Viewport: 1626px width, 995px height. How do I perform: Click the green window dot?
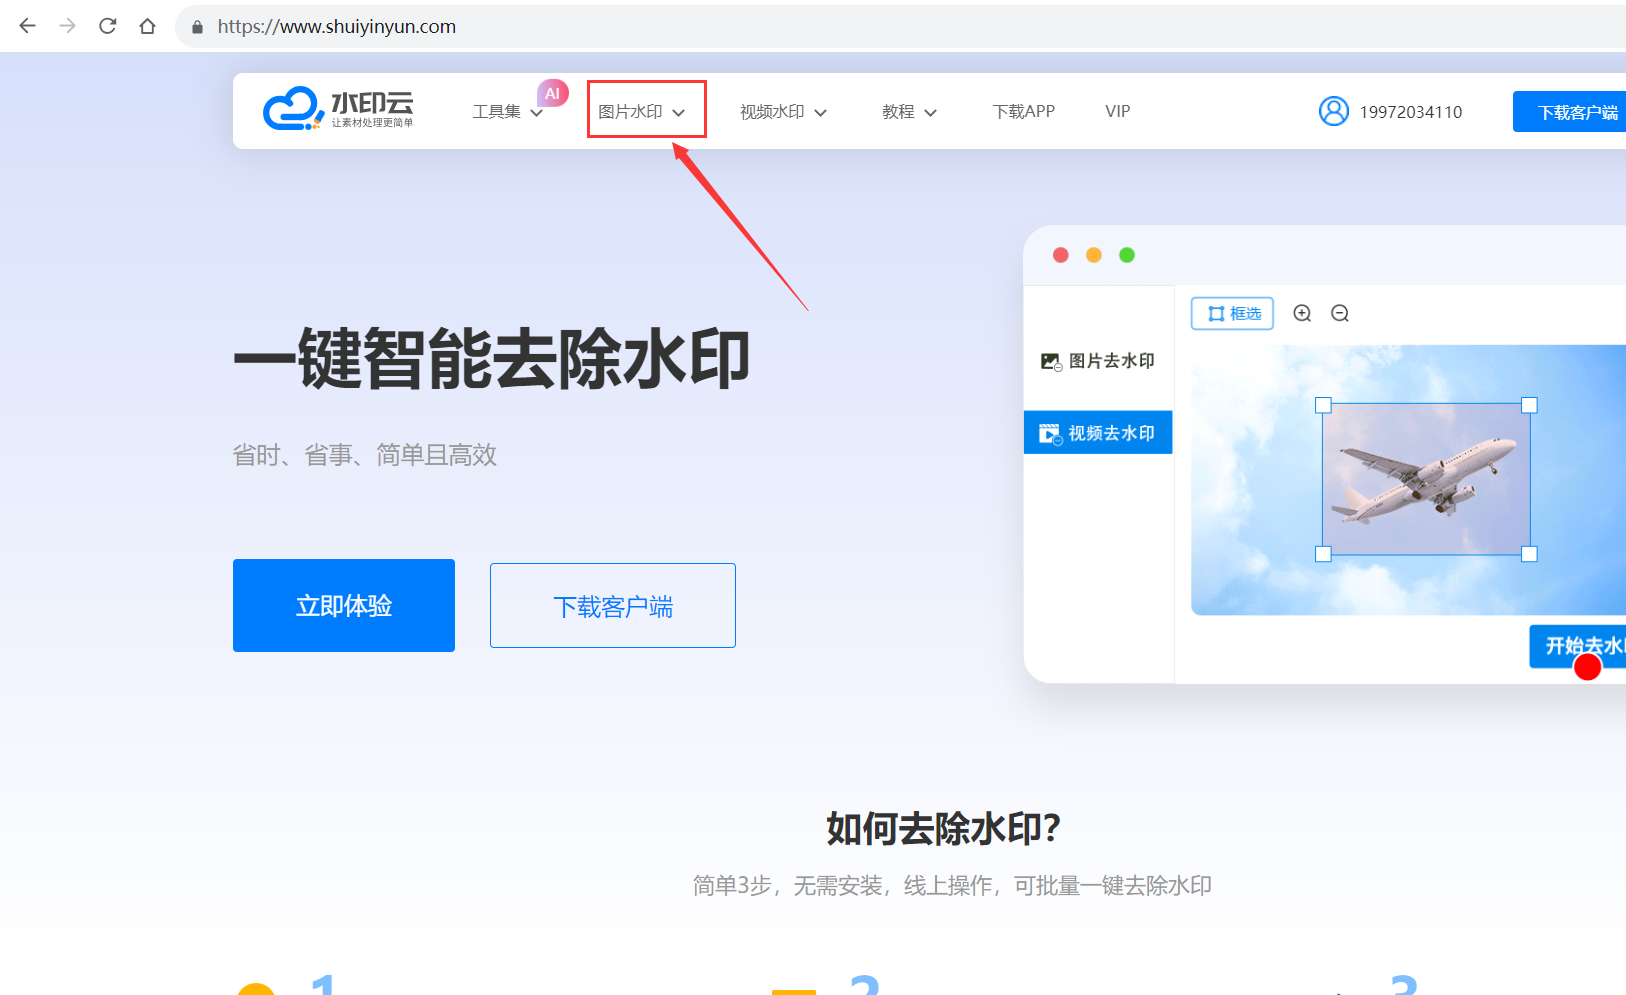click(x=1127, y=255)
